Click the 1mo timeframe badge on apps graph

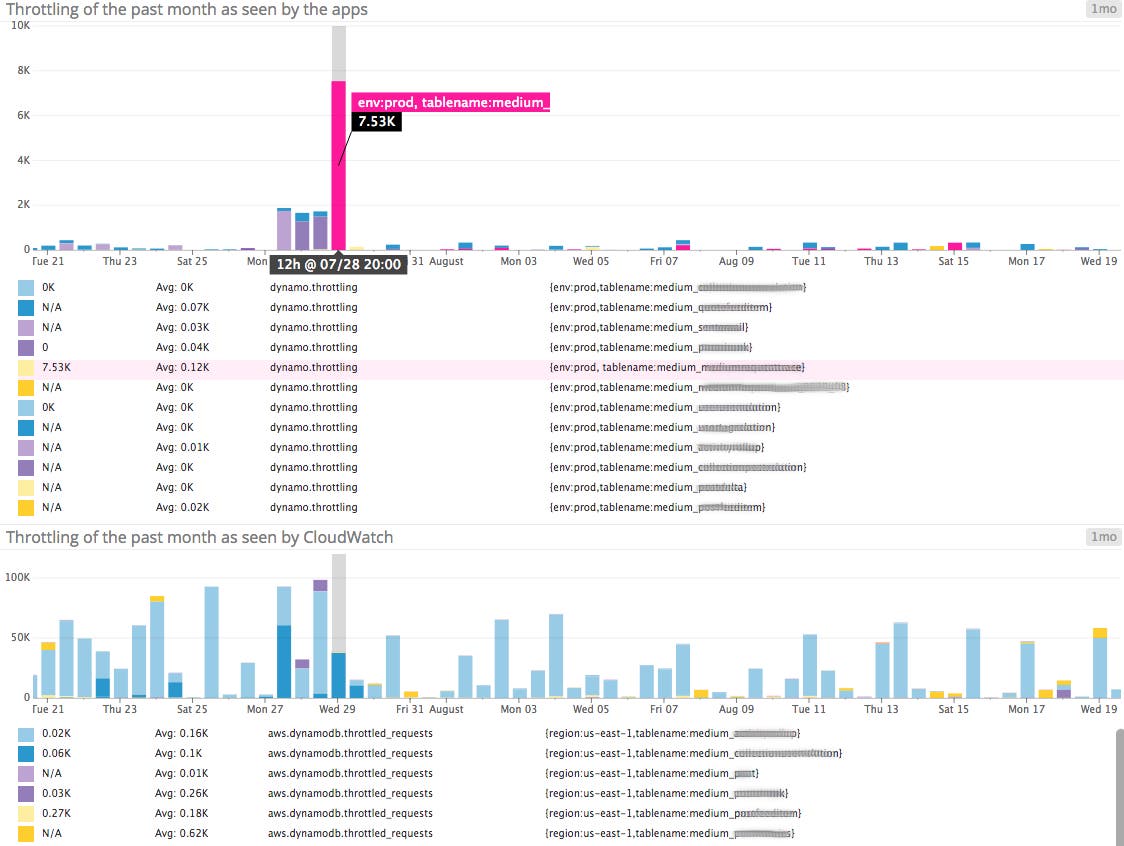click(x=1103, y=10)
